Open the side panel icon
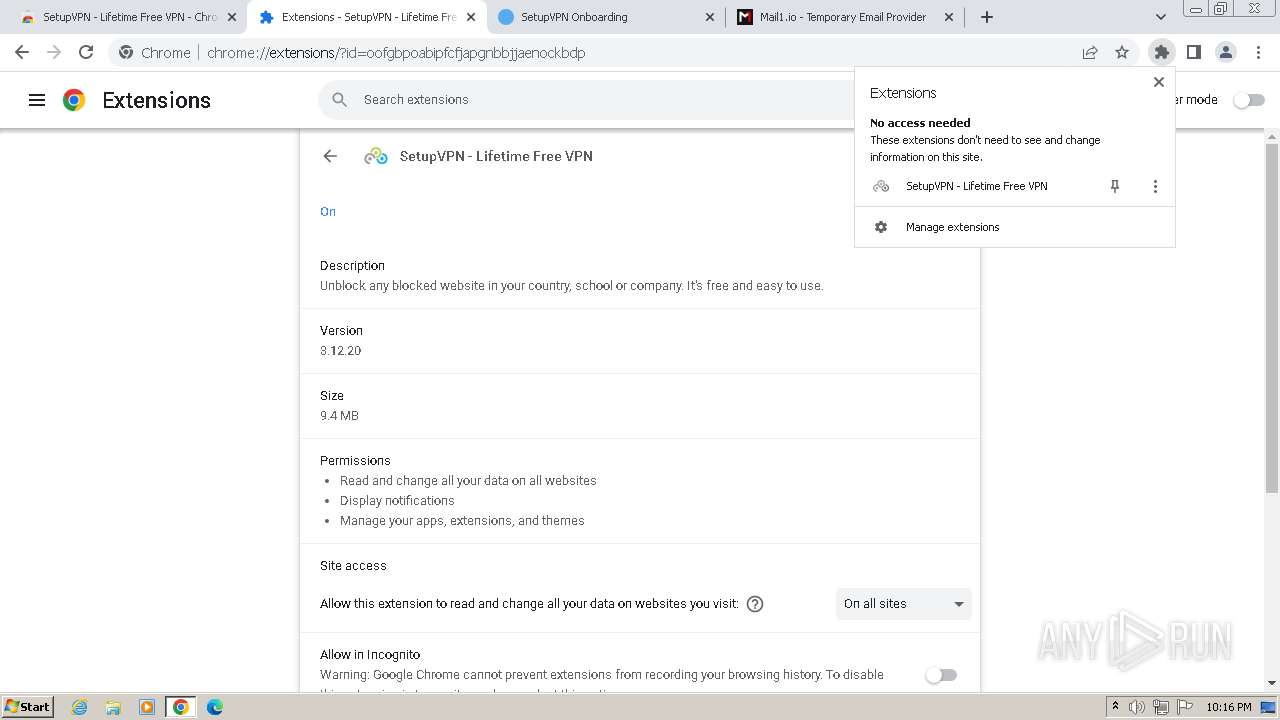Viewport: 1280px width, 720px height. pyautogui.click(x=1194, y=52)
